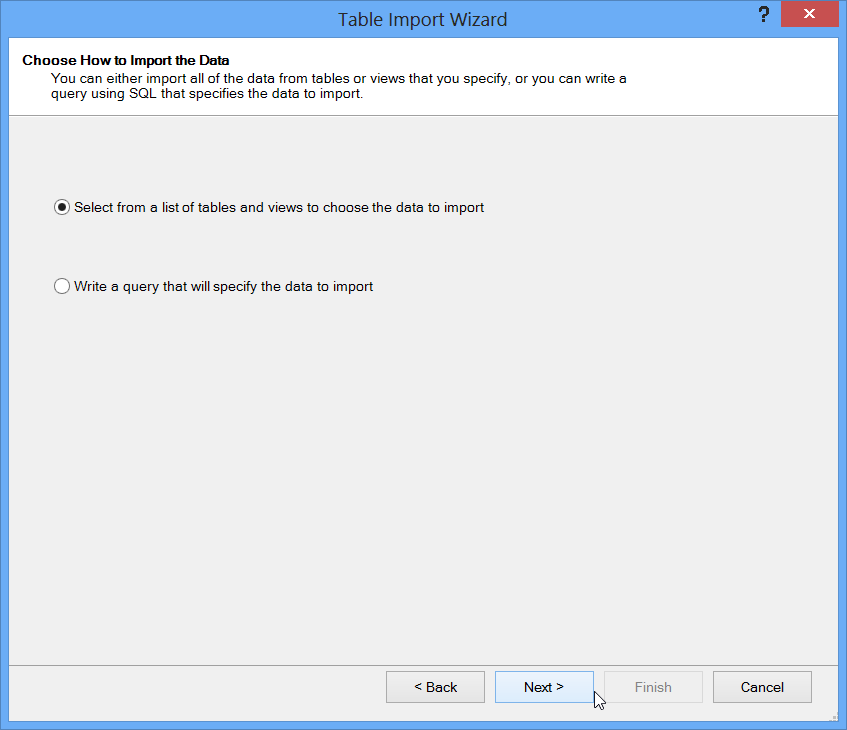
Task: Click the red close button
Action: click(809, 14)
